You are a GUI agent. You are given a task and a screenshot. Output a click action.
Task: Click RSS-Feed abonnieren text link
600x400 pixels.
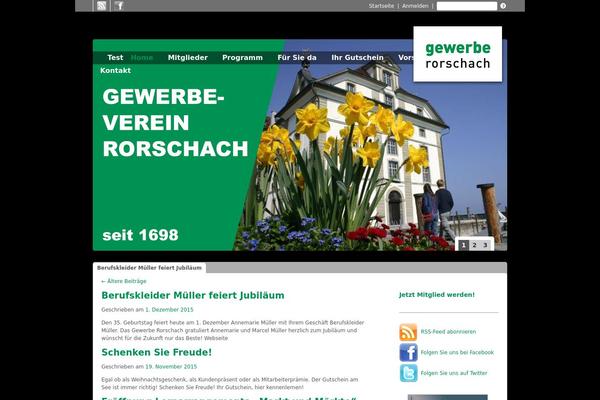point(448,332)
